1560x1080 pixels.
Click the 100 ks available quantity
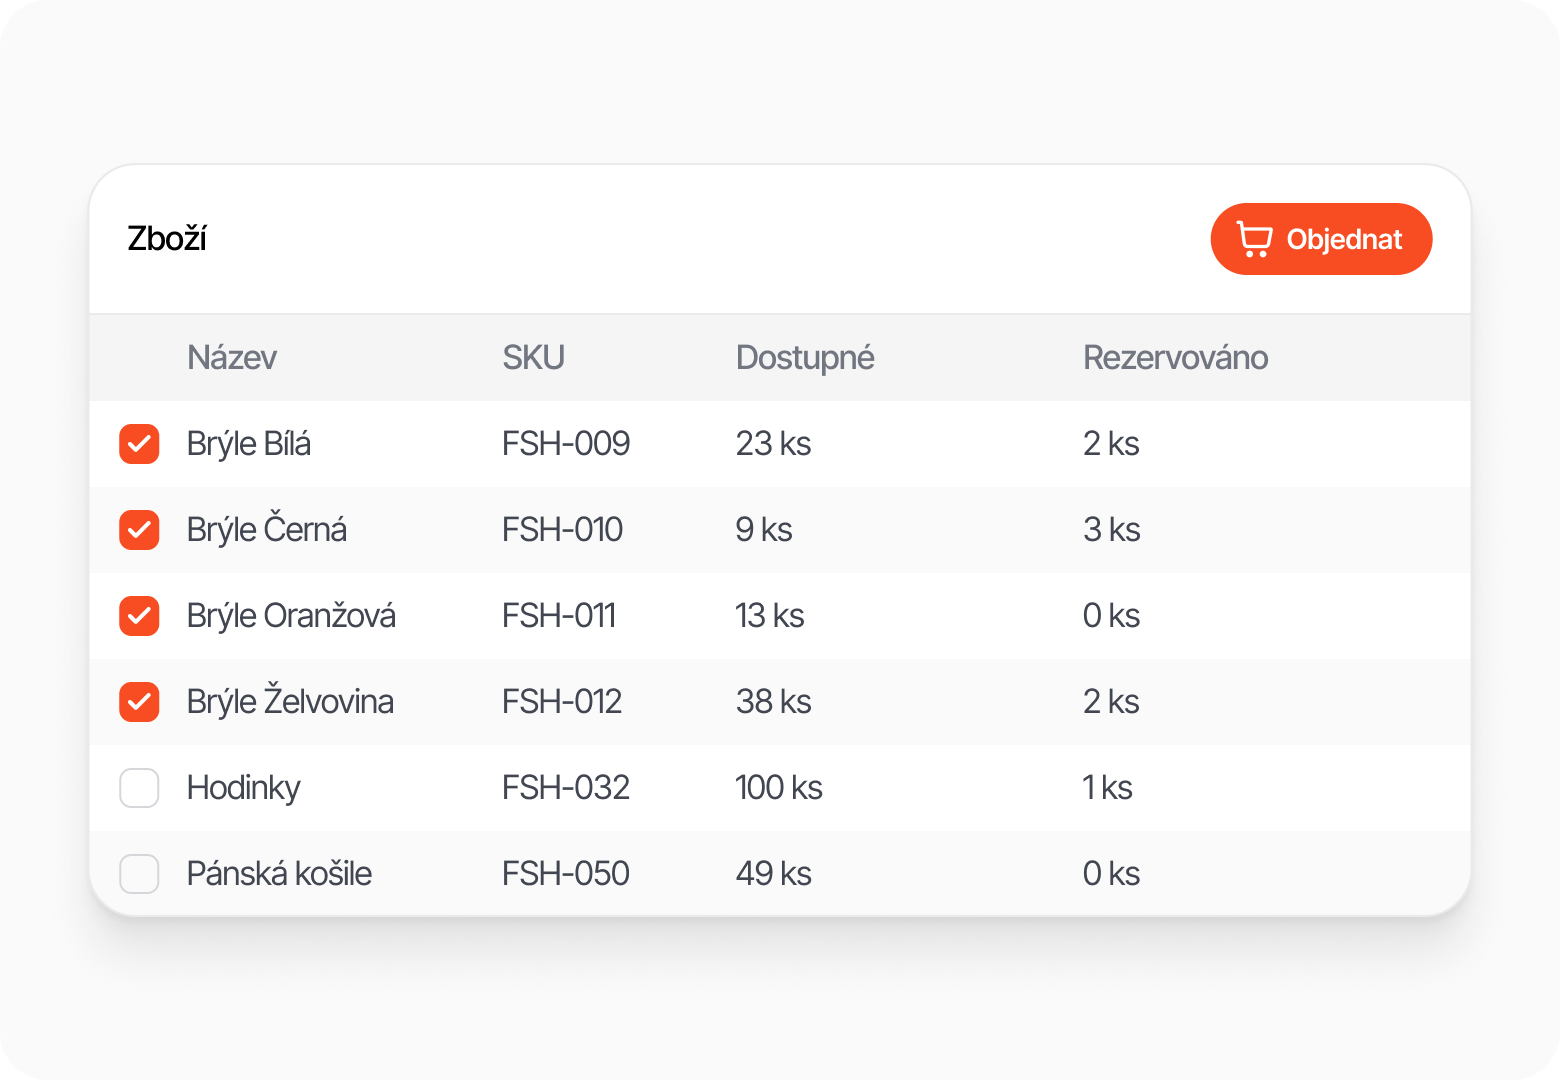(779, 788)
